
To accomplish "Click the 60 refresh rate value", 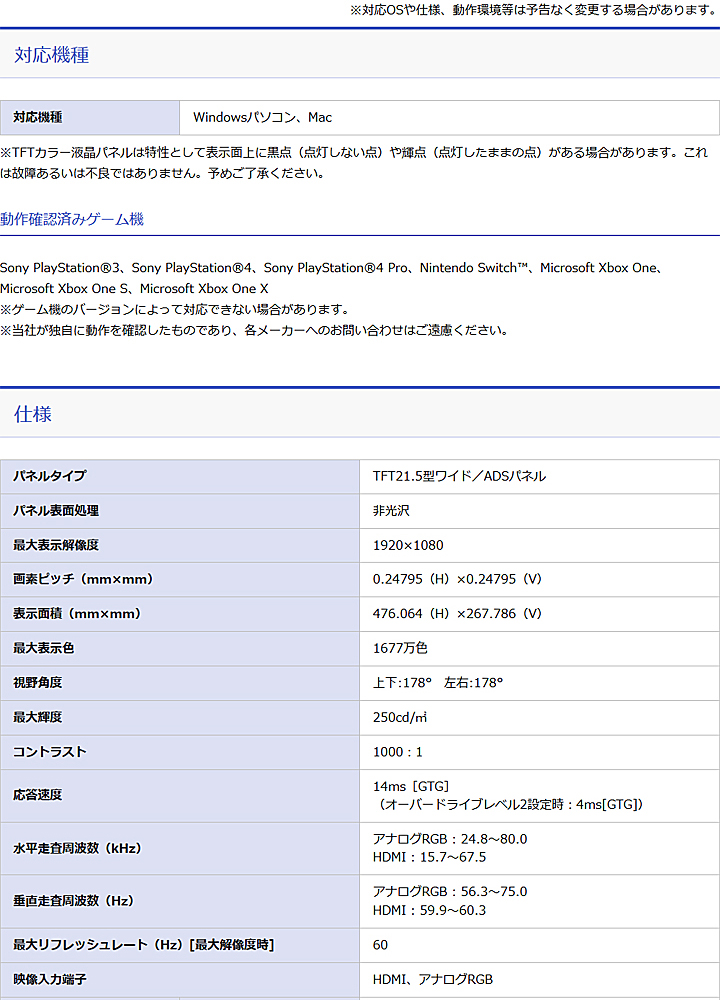I will (380, 945).
